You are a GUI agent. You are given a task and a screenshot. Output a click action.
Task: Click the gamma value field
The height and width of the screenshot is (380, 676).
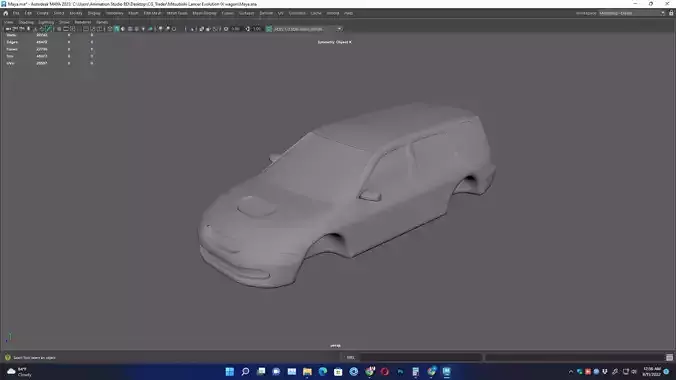coord(257,29)
